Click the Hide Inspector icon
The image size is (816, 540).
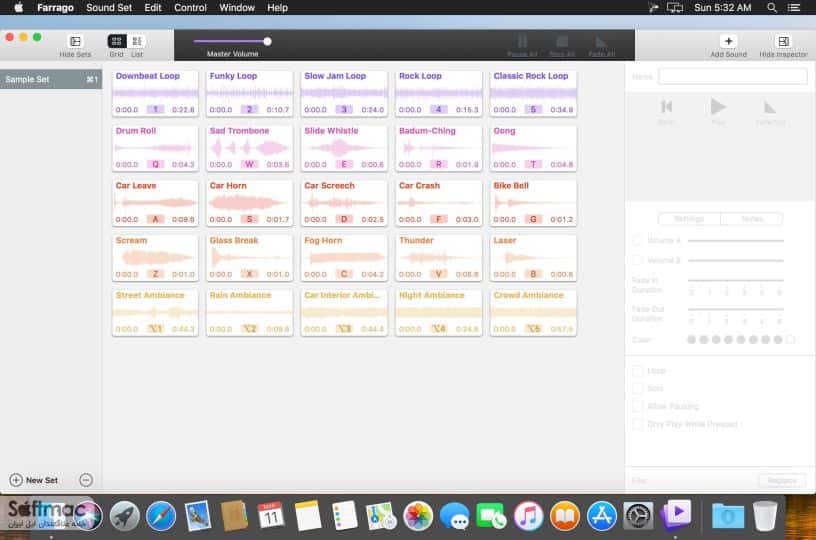(x=783, y=41)
